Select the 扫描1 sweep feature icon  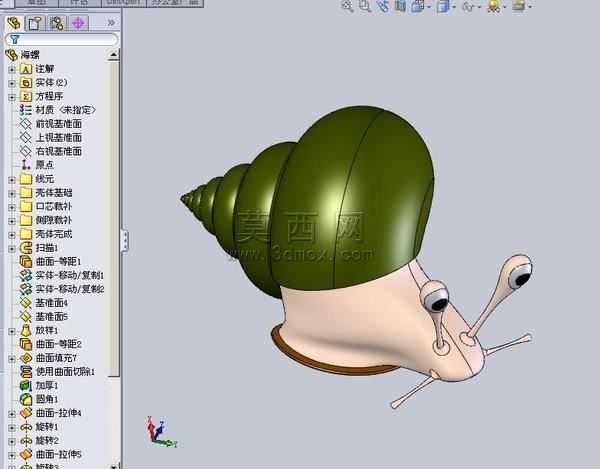(26, 248)
